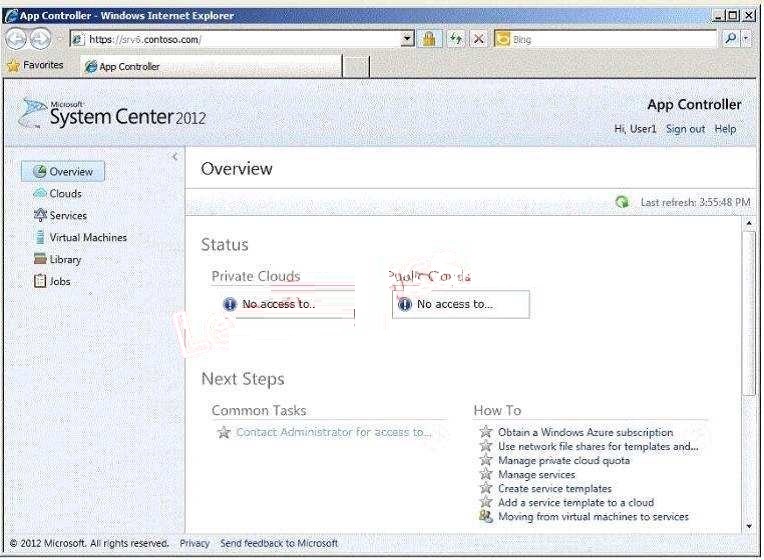Click the Favorites star icon
The width and height of the screenshot is (764, 560).
click(14, 65)
